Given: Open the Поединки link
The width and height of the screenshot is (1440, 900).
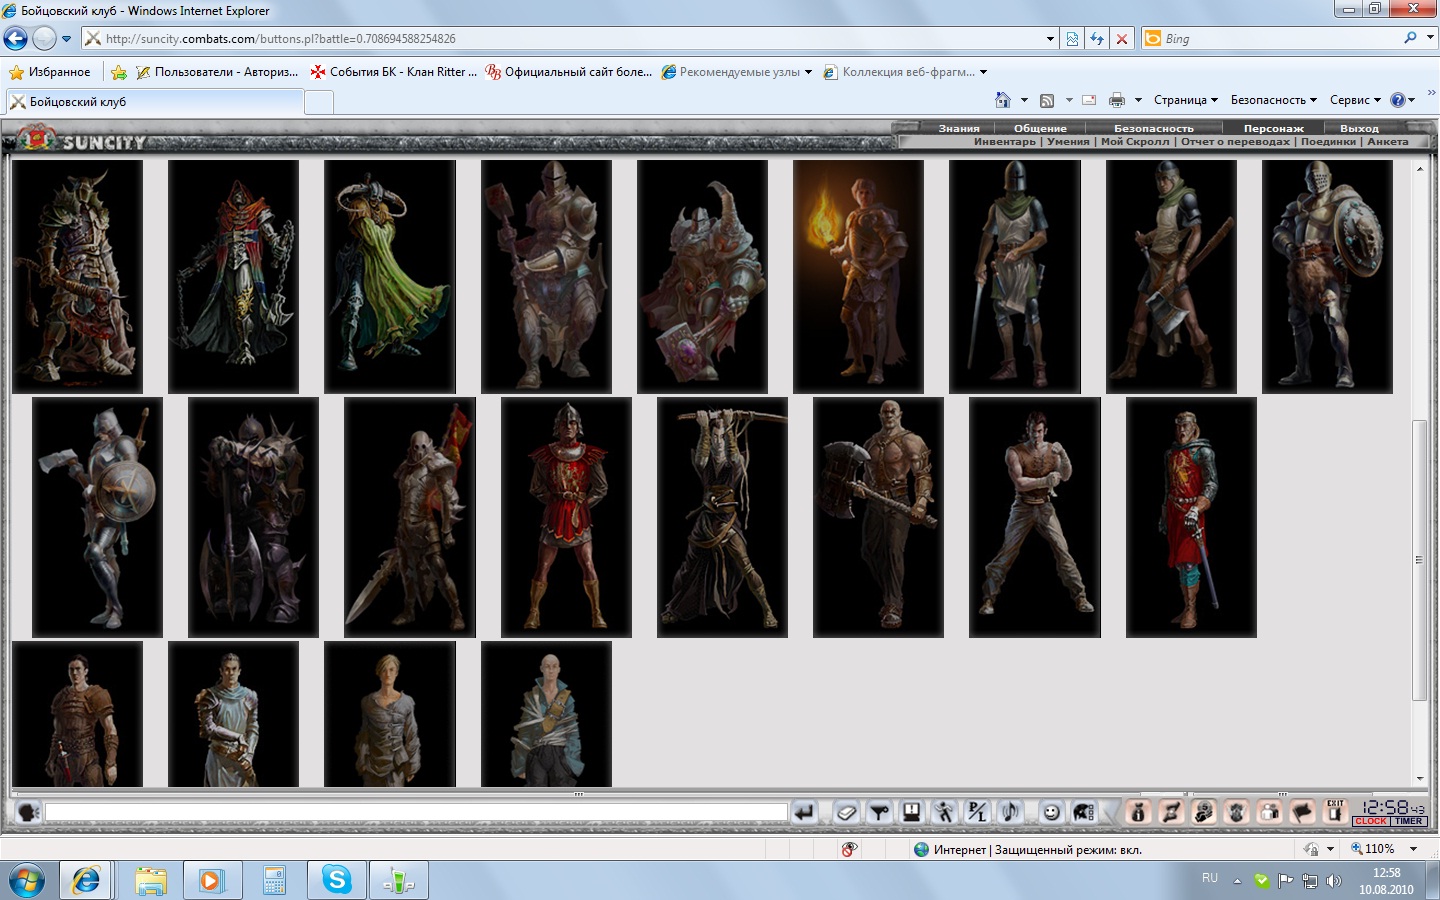Looking at the screenshot, I should 1328,142.
